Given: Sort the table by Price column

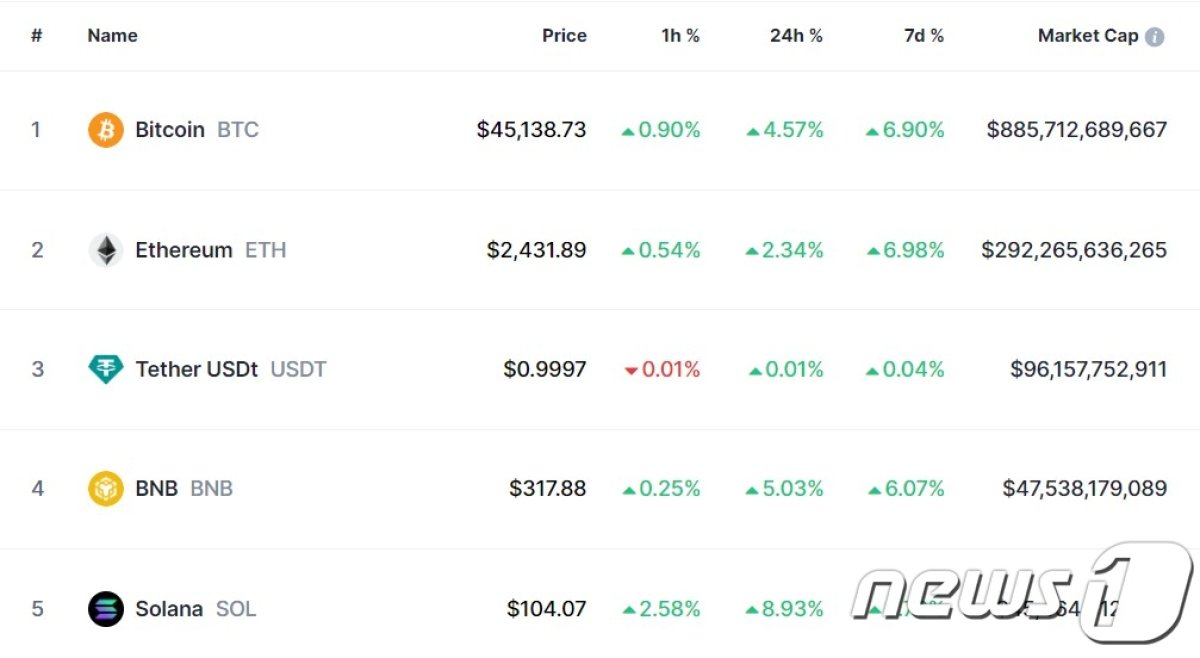Looking at the screenshot, I should click(x=564, y=36).
